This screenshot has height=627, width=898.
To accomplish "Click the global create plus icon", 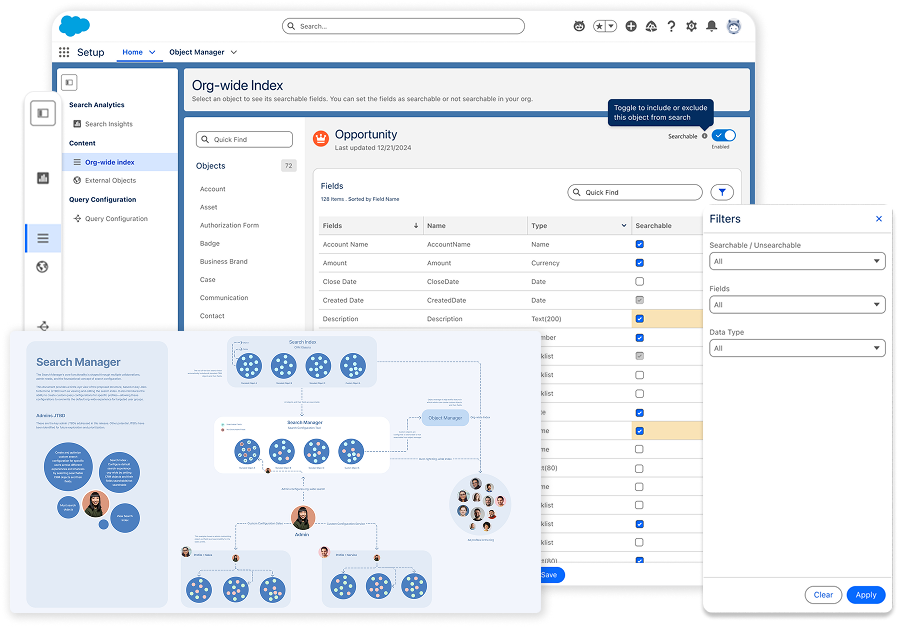I will pyautogui.click(x=631, y=26).
